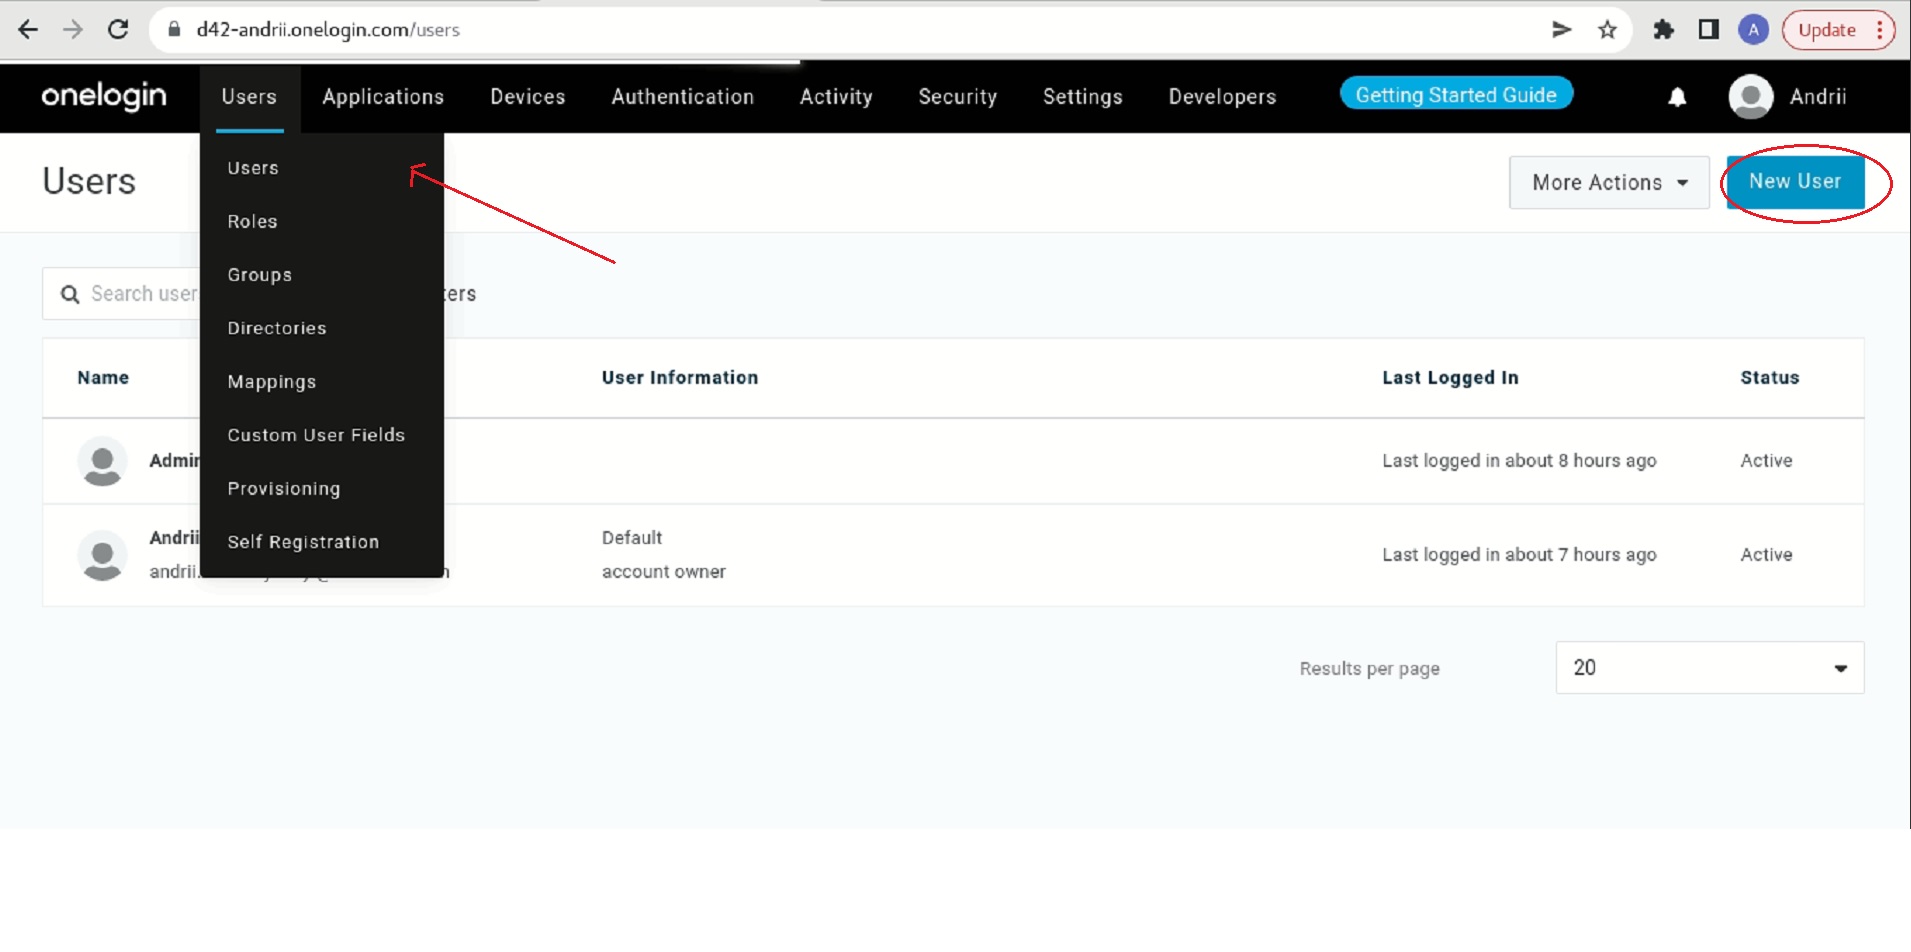The width and height of the screenshot is (1911, 952).
Task: Open the browser side panel icon
Action: (1708, 30)
